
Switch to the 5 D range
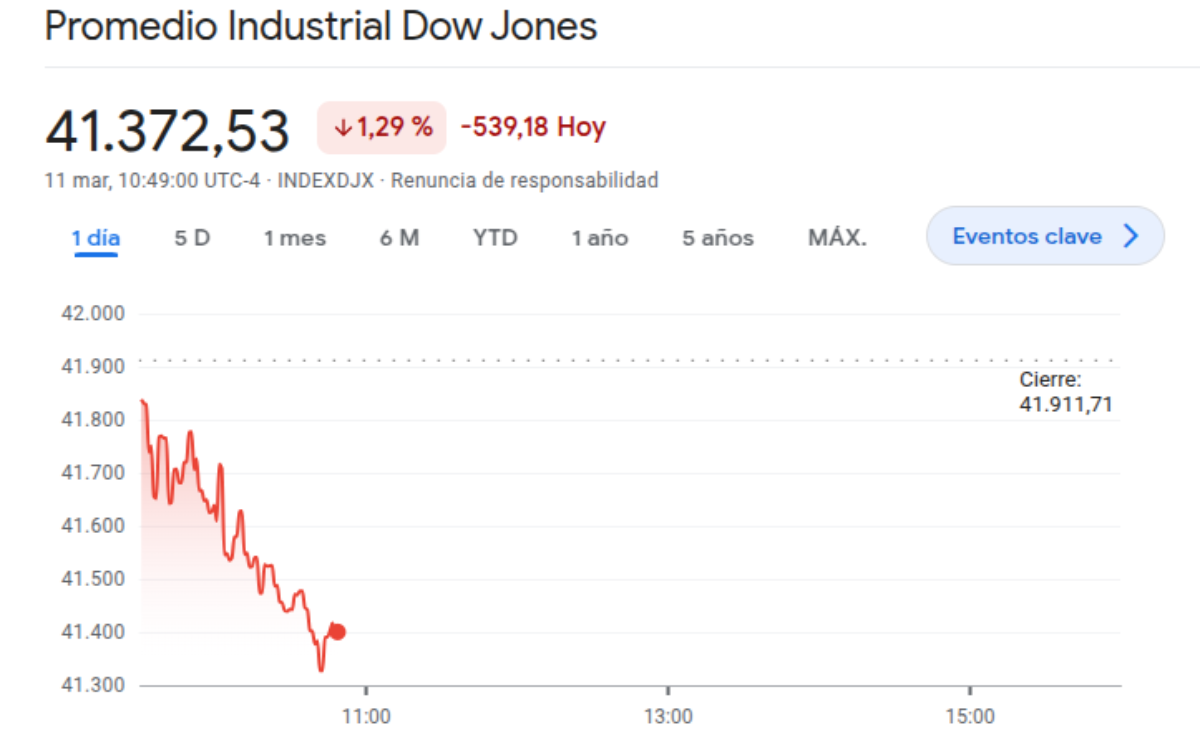pos(192,238)
